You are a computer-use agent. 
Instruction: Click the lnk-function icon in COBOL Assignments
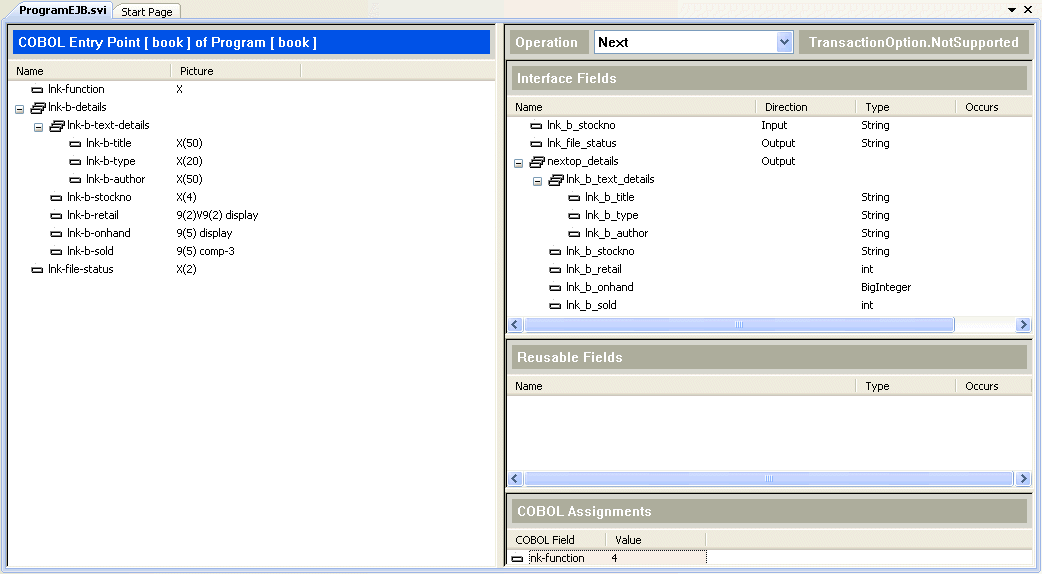point(517,559)
